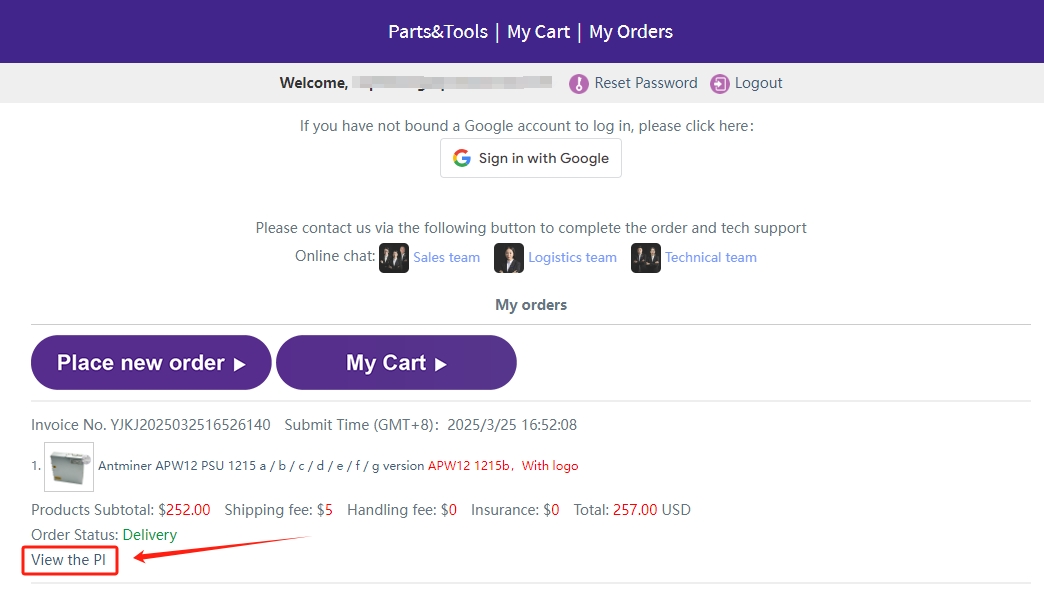Click the Logout door icon
Image resolution: width=1044 pixels, height=594 pixels.
click(720, 84)
